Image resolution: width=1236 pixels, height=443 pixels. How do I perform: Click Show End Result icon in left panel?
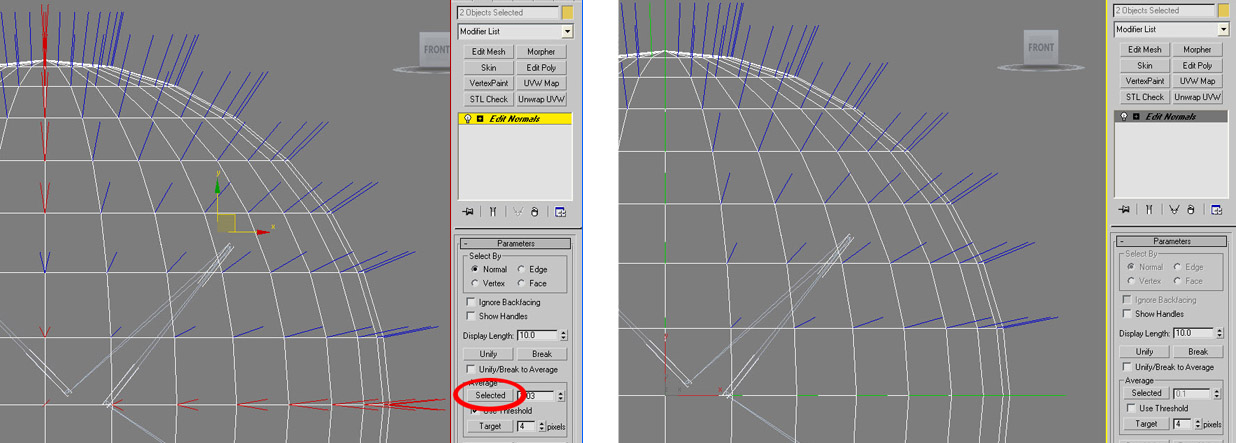coord(493,212)
